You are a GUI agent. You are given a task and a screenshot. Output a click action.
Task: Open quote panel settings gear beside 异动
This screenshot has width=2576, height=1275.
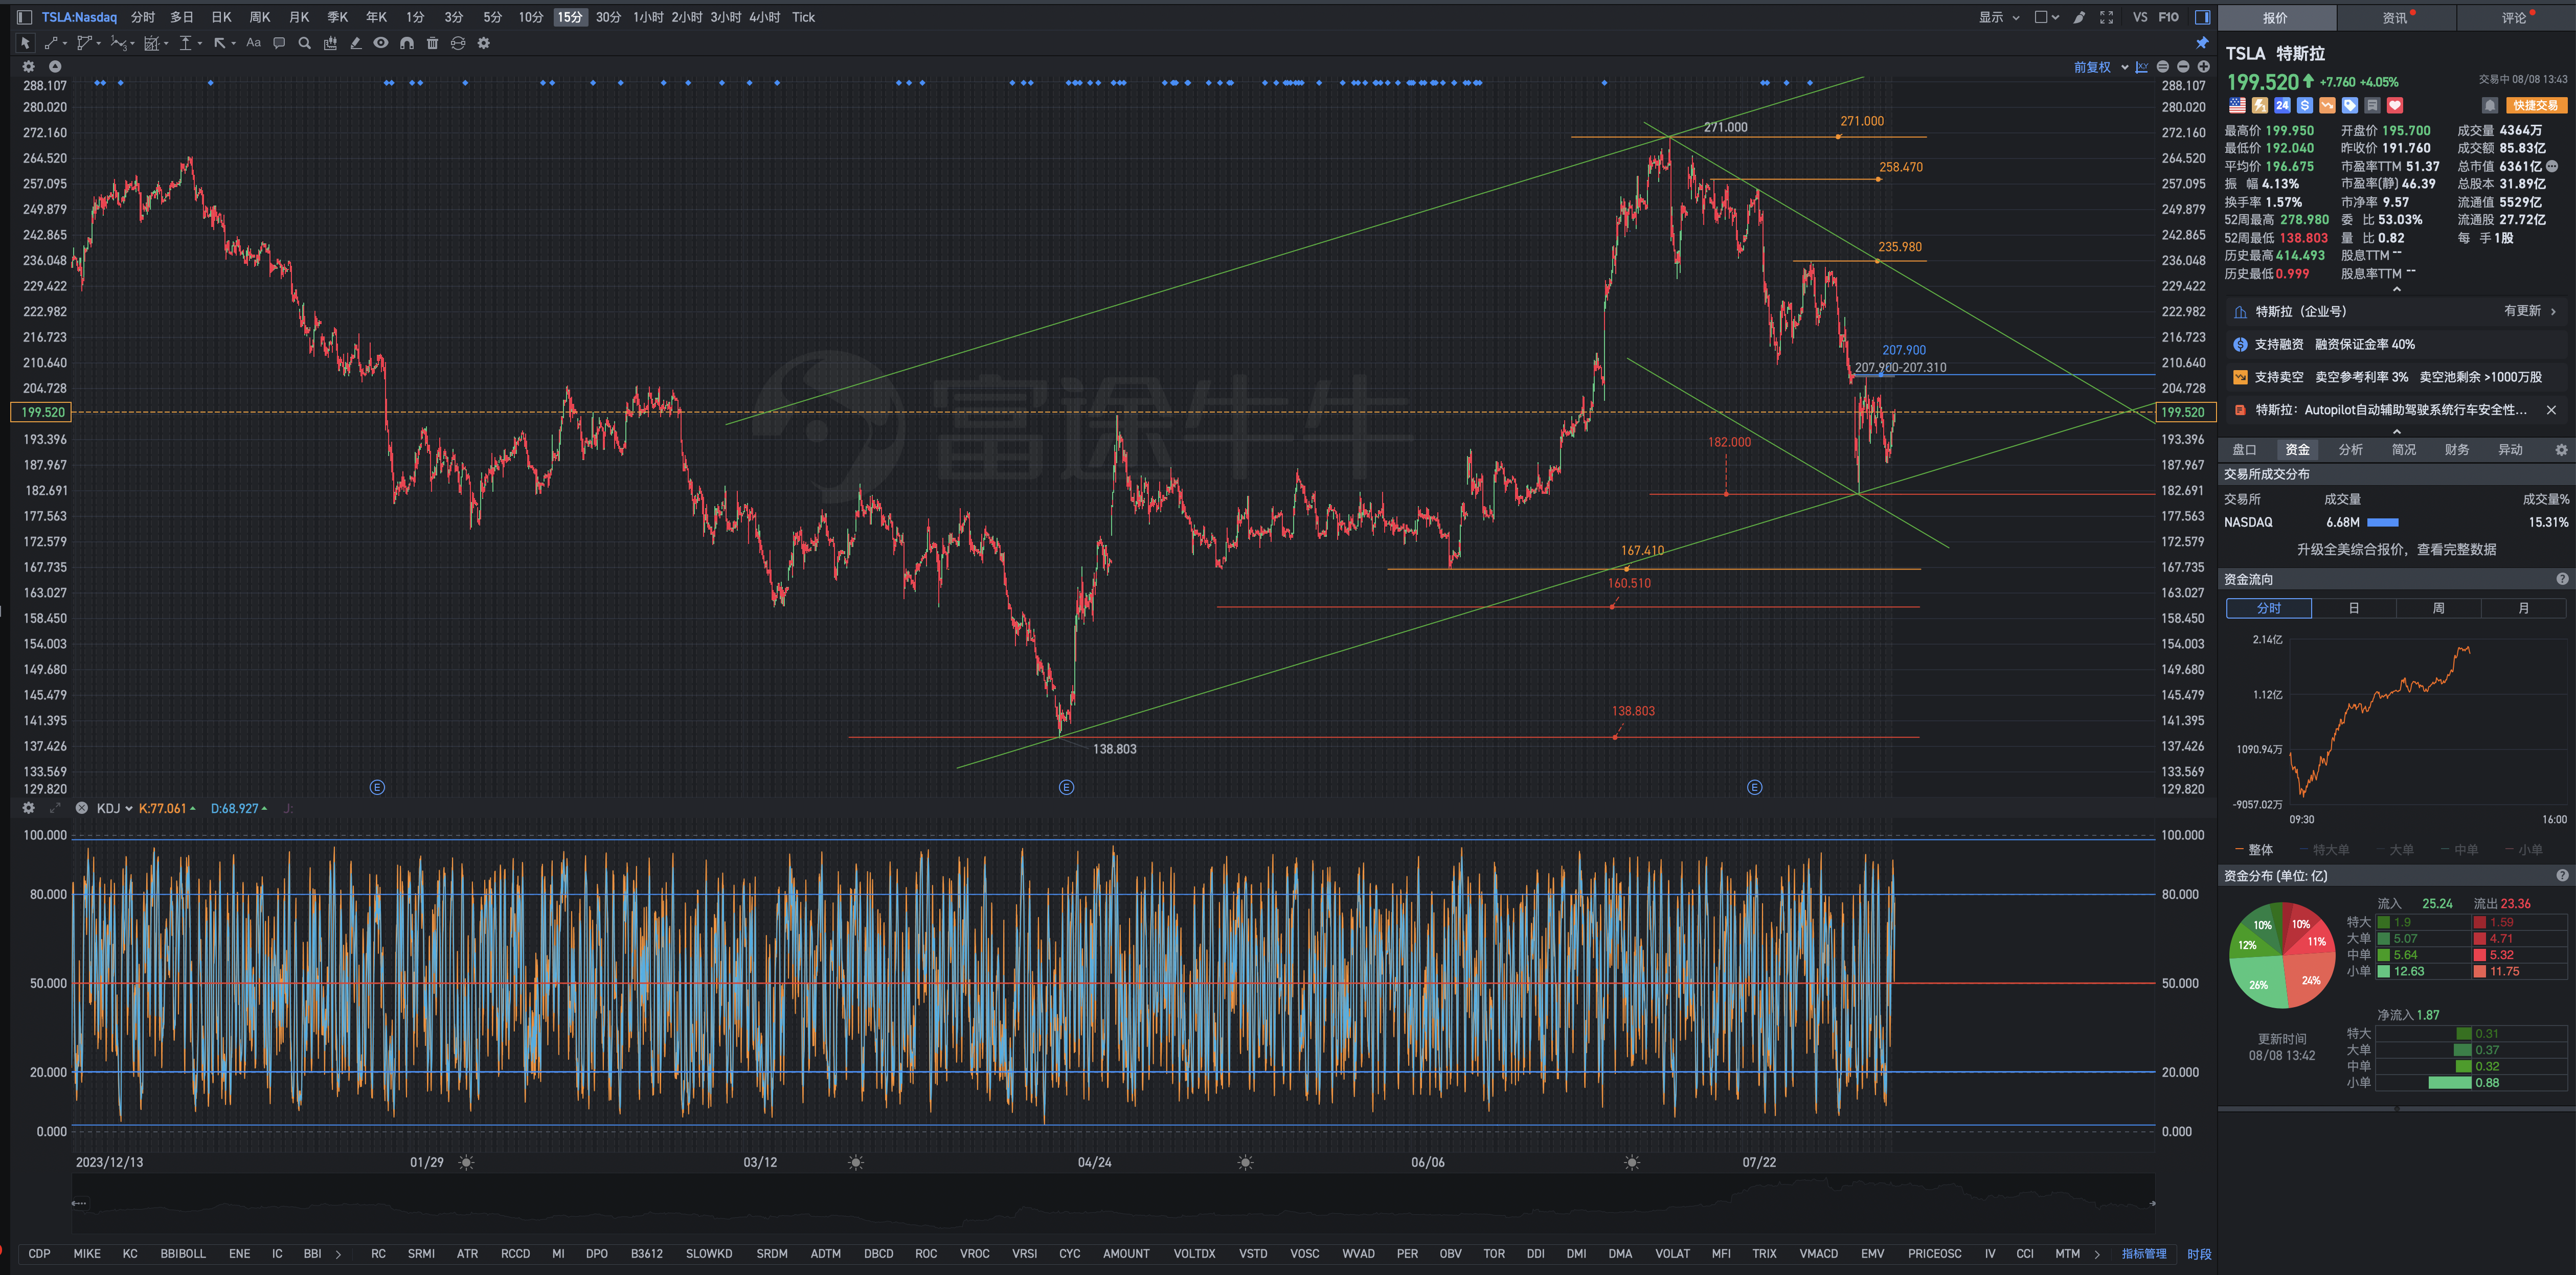[x=2561, y=450]
